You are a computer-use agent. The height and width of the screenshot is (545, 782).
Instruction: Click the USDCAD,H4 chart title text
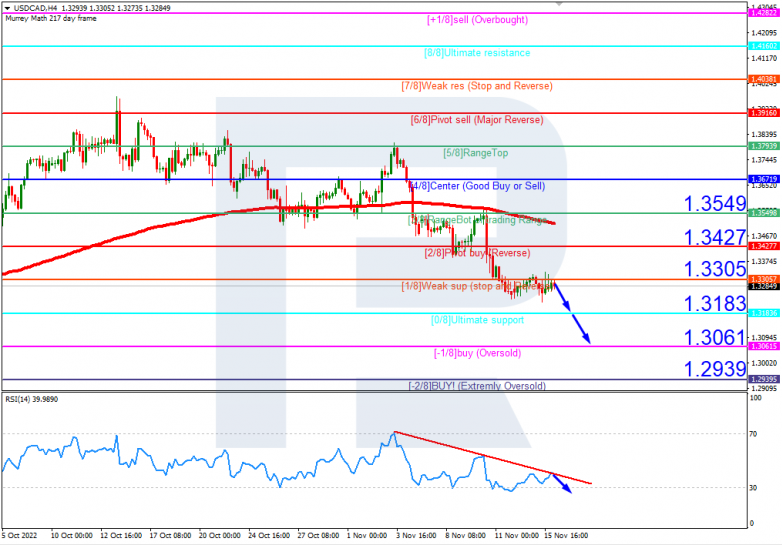35,8
